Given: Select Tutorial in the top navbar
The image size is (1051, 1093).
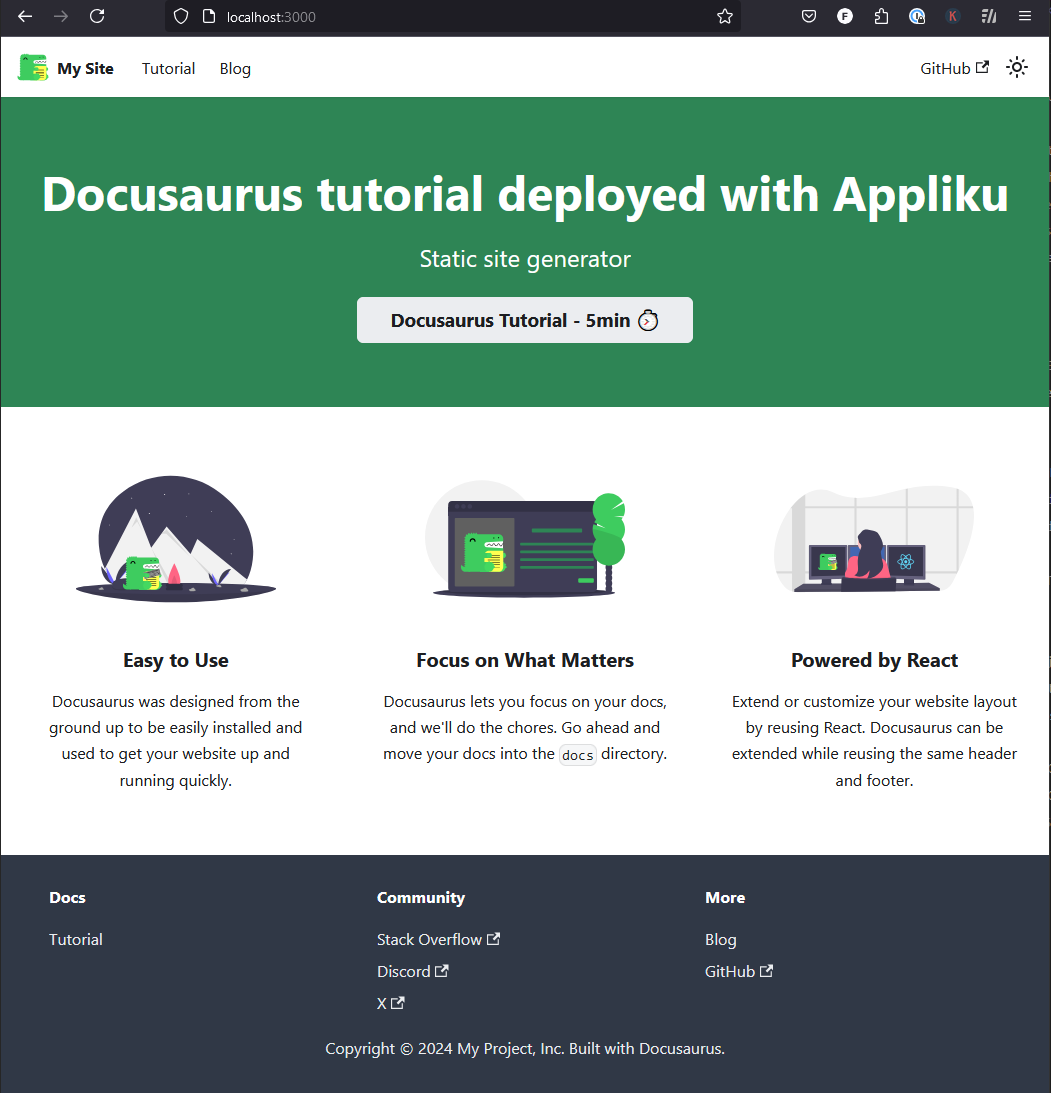Looking at the screenshot, I should coord(168,68).
